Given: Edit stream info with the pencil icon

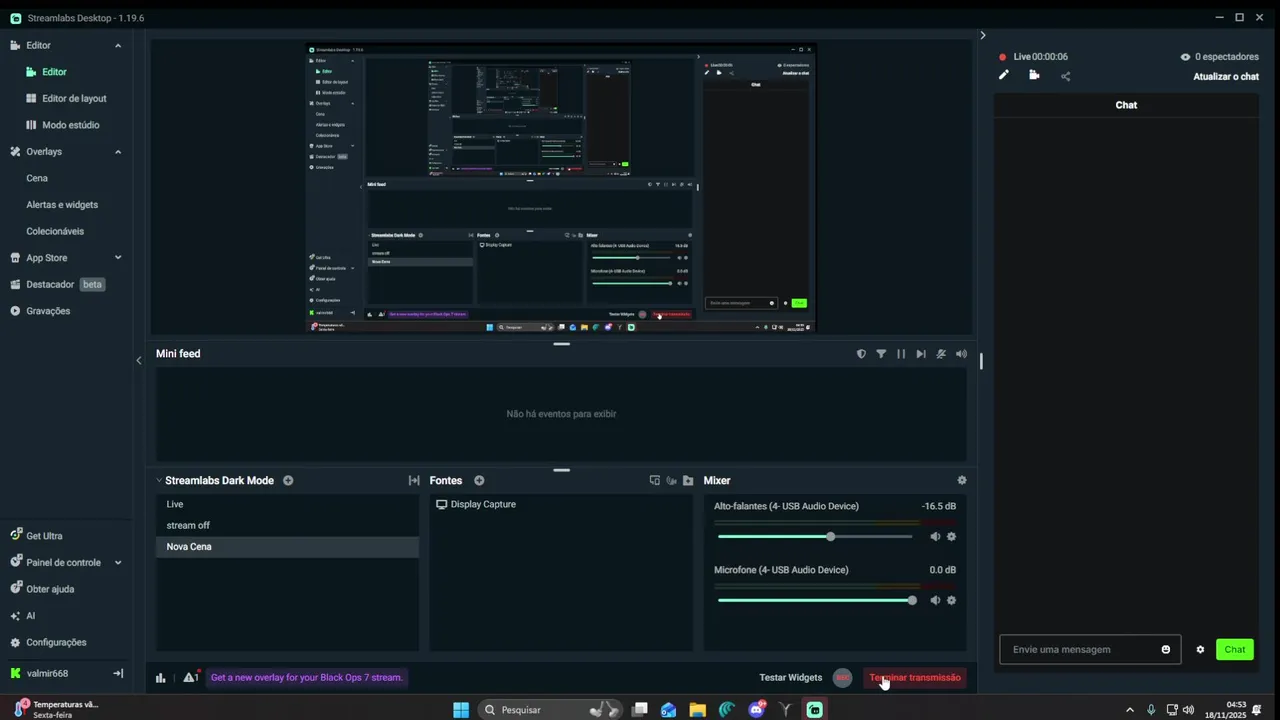Looking at the screenshot, I should (1004, 75).
